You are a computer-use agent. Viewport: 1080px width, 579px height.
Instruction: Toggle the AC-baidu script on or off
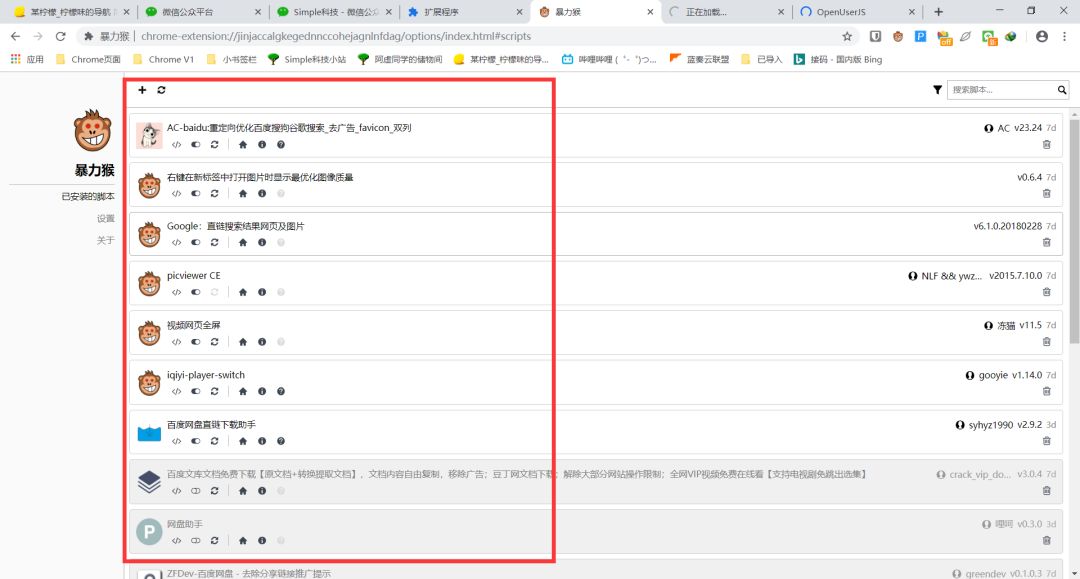coord(196,145)
